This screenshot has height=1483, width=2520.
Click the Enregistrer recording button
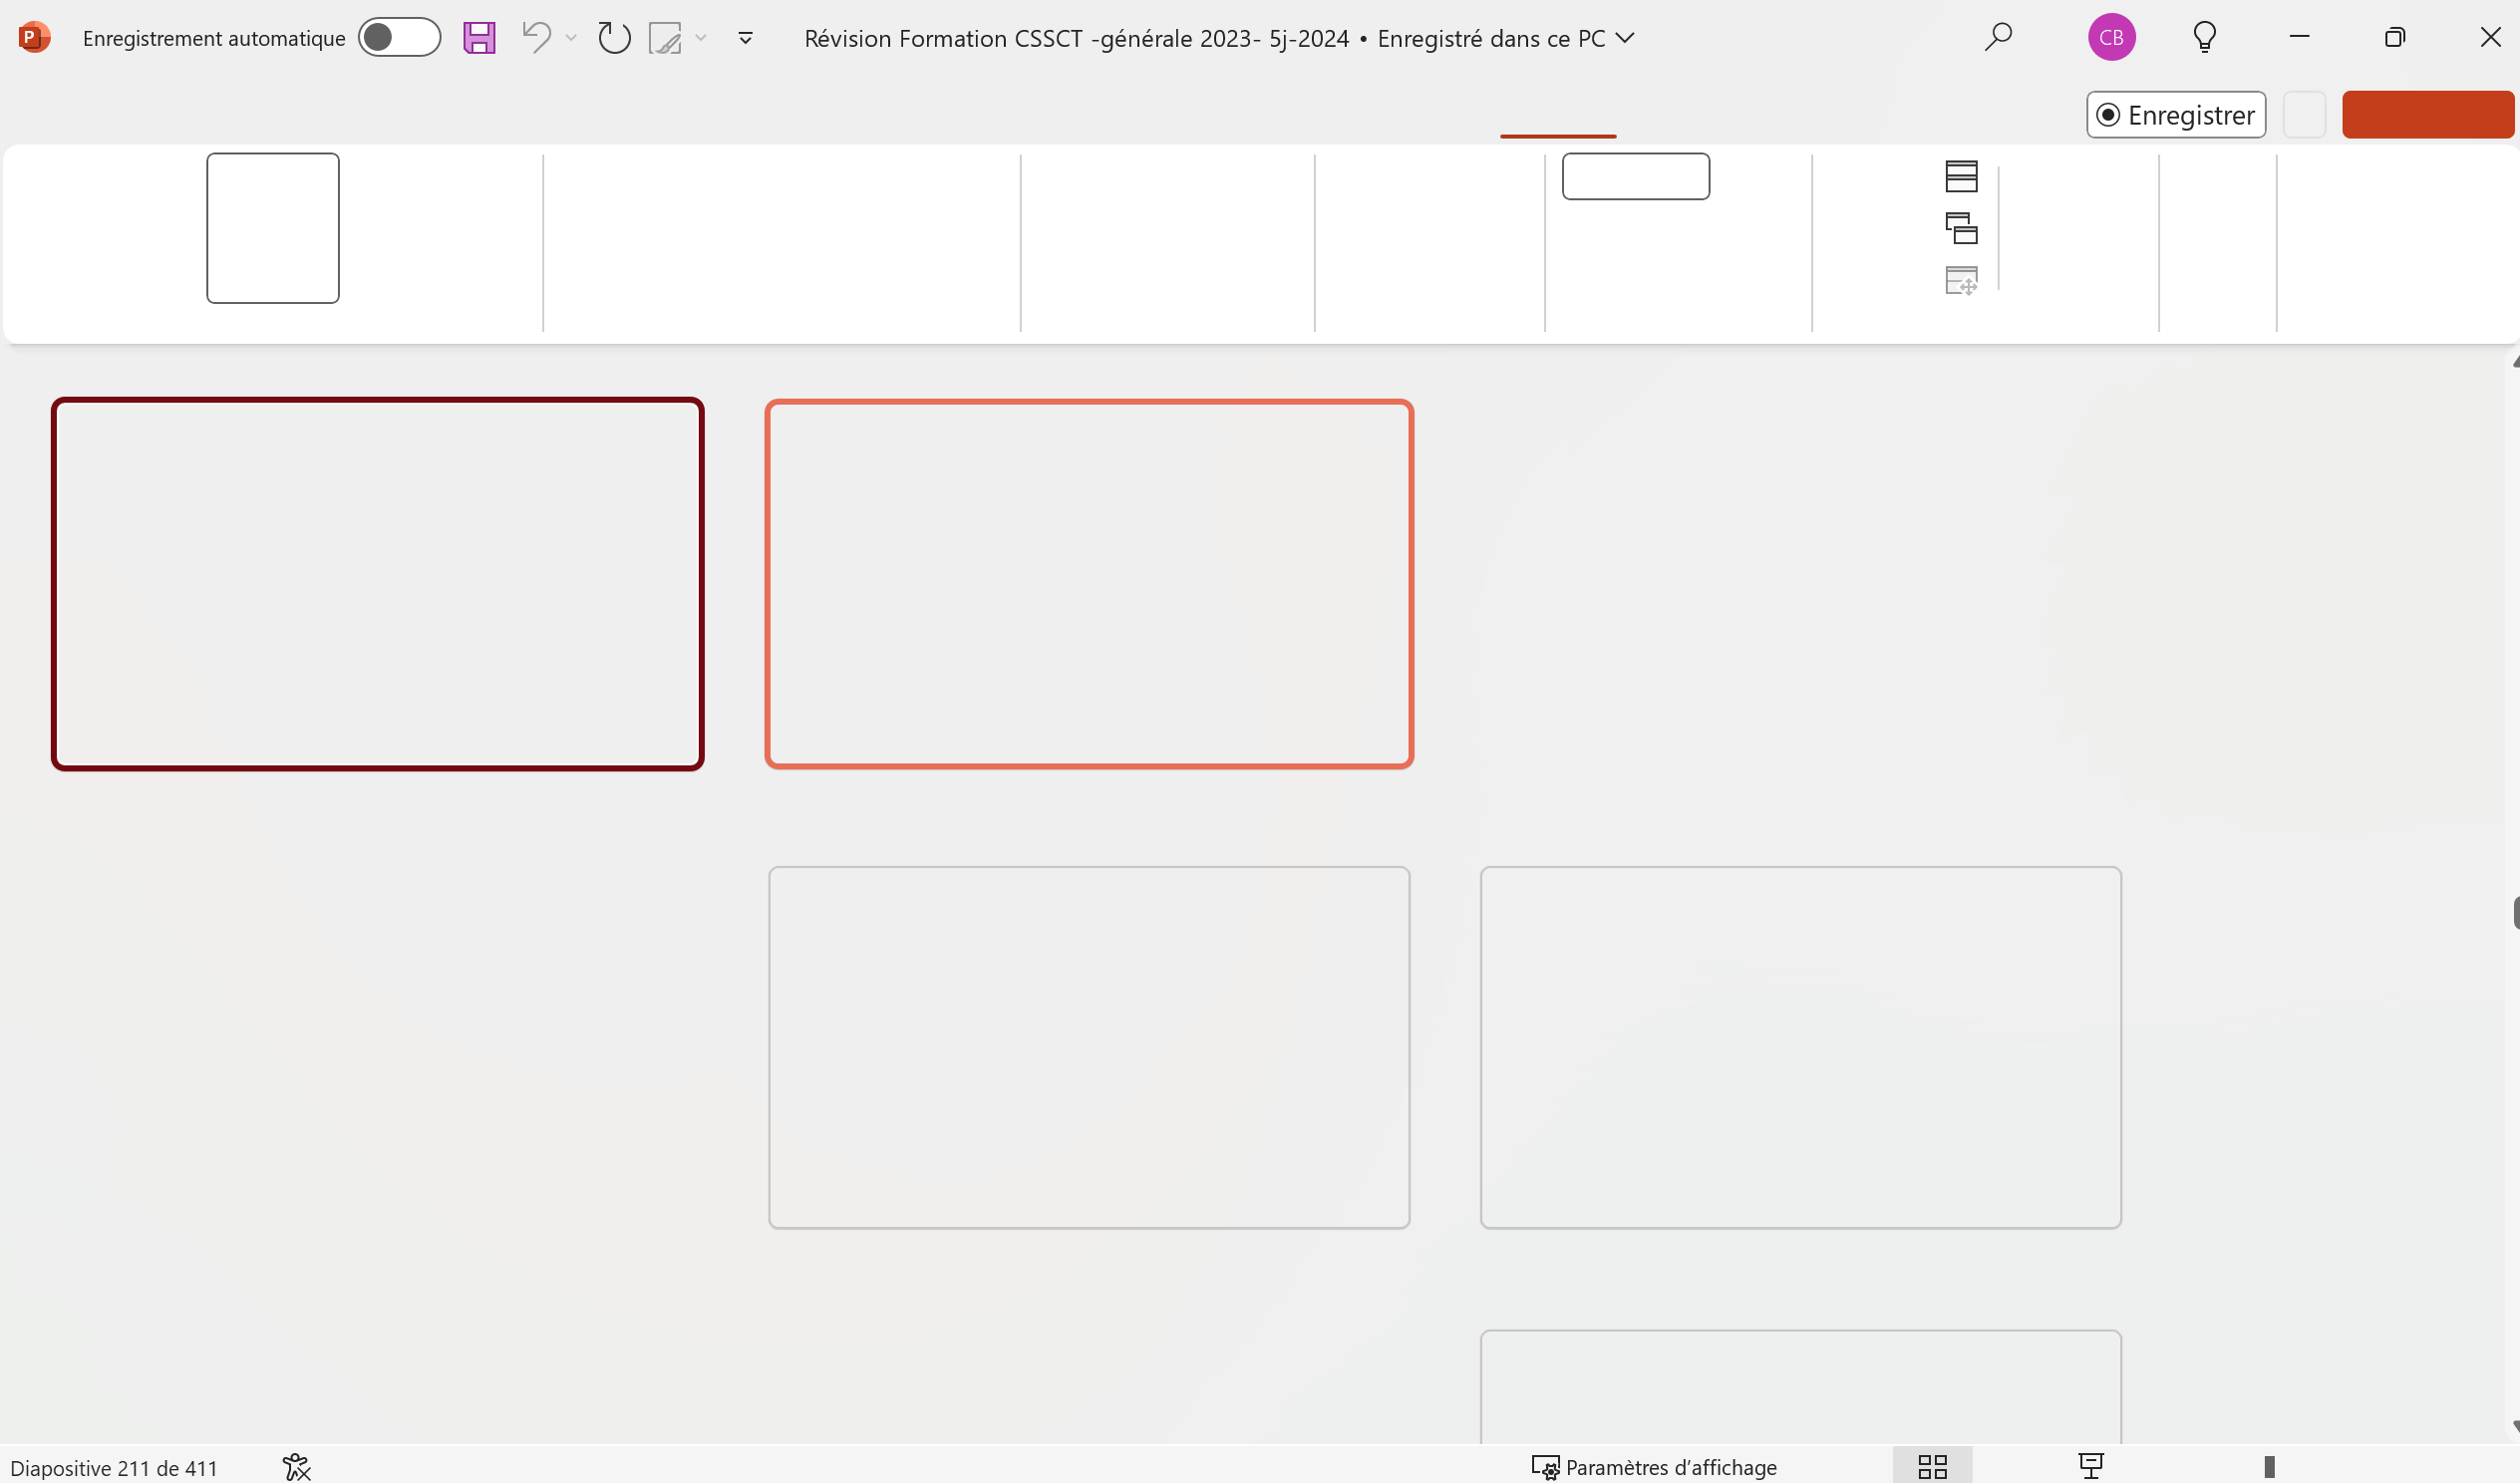(2175, 115)
